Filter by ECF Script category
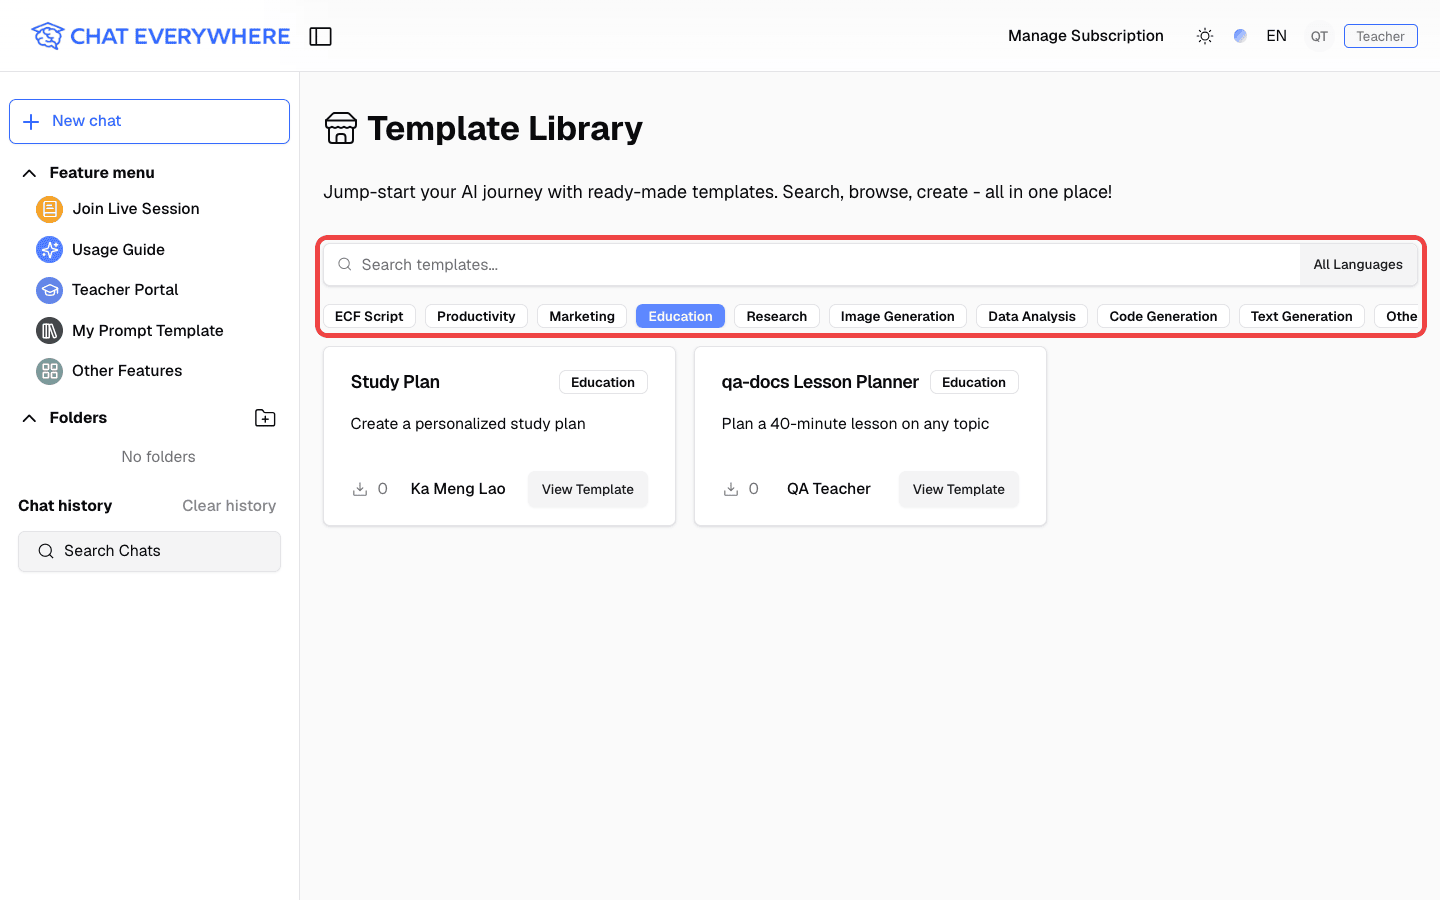Screen dimensions: 1440x900 click(369, 316)
